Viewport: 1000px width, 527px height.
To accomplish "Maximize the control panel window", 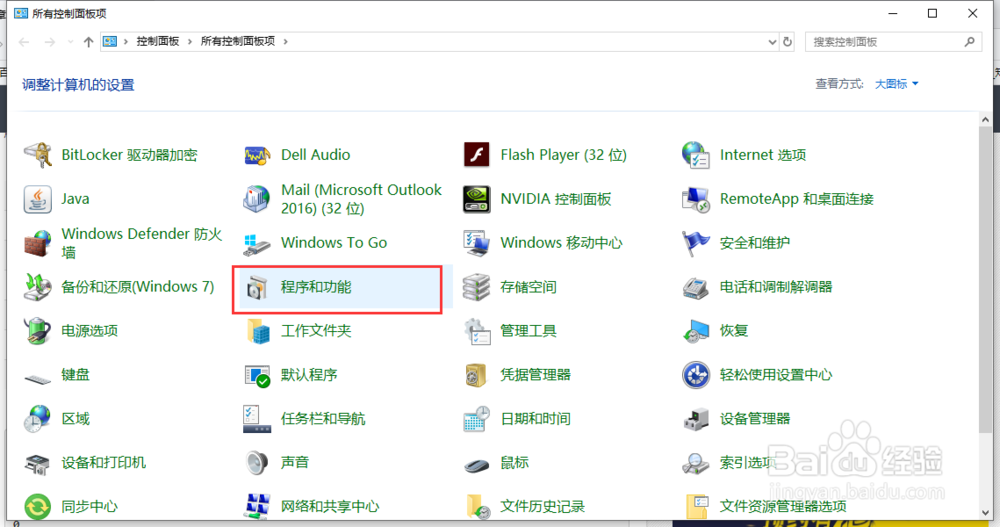I will [x=932, y=13].
